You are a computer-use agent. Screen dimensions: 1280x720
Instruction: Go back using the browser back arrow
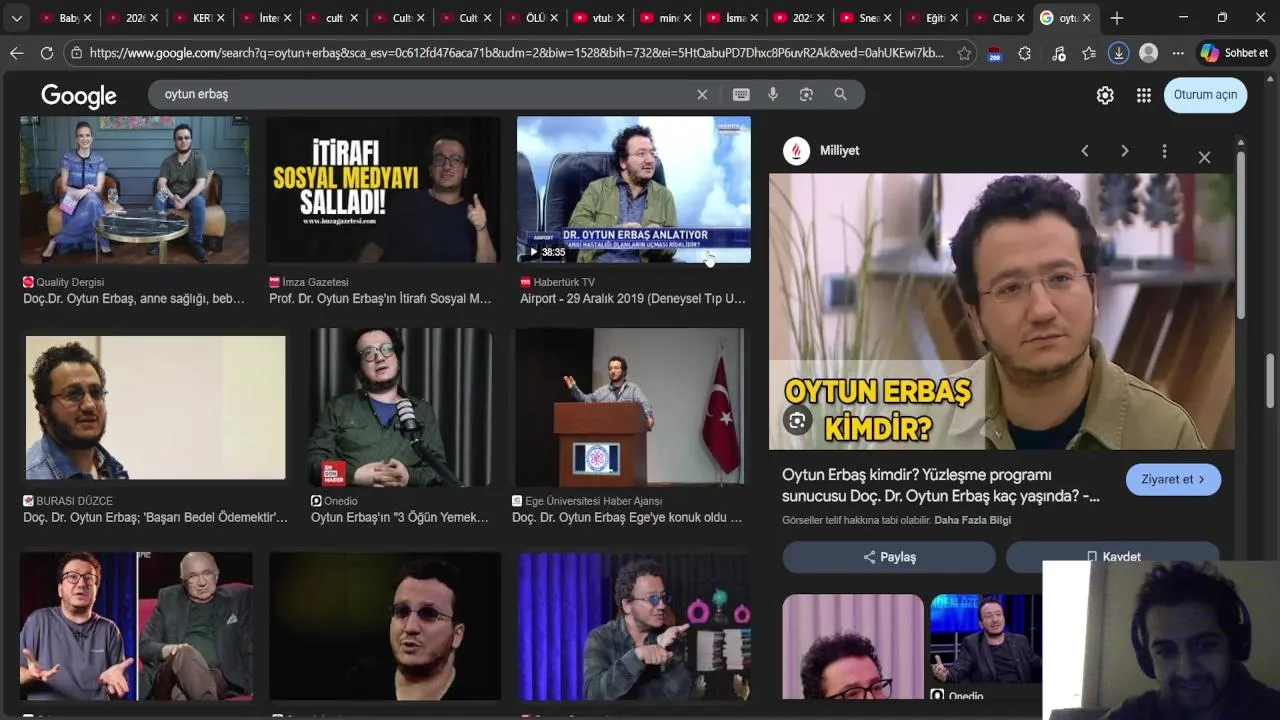coord(16,53)
